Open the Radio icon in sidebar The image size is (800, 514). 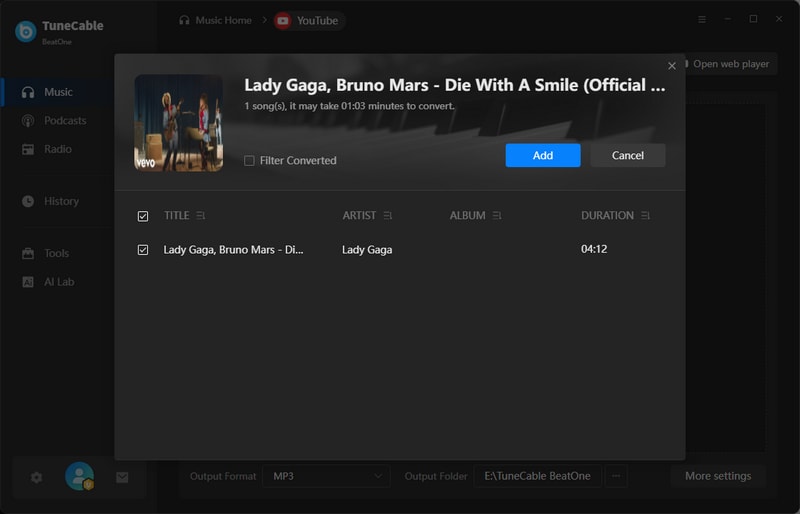pos(28,149)
